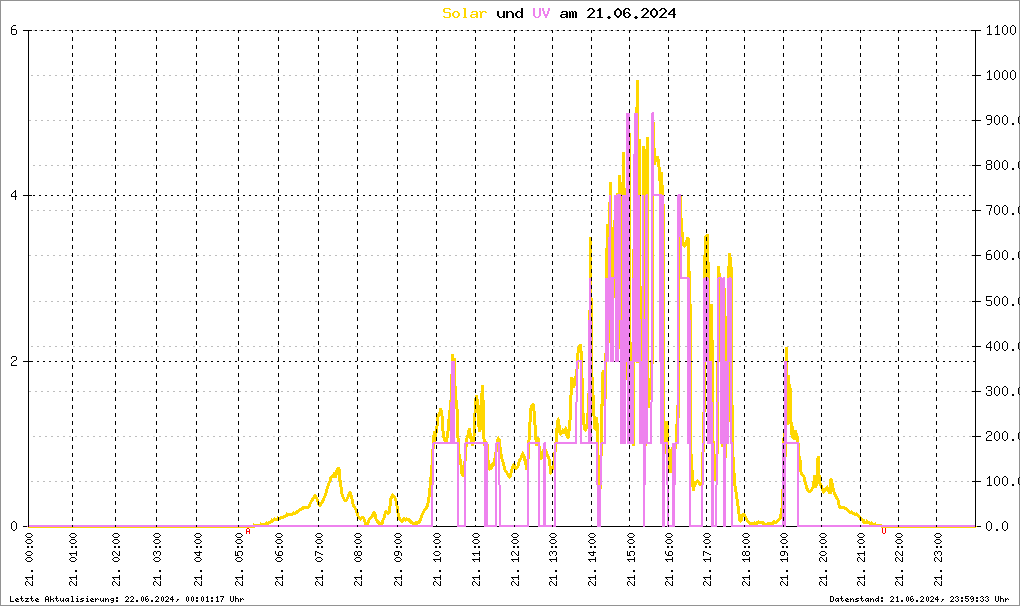The height and width of the screenshot is (606, 1020).
Task: Click left axis label '4'
Action: coord(14,196)
